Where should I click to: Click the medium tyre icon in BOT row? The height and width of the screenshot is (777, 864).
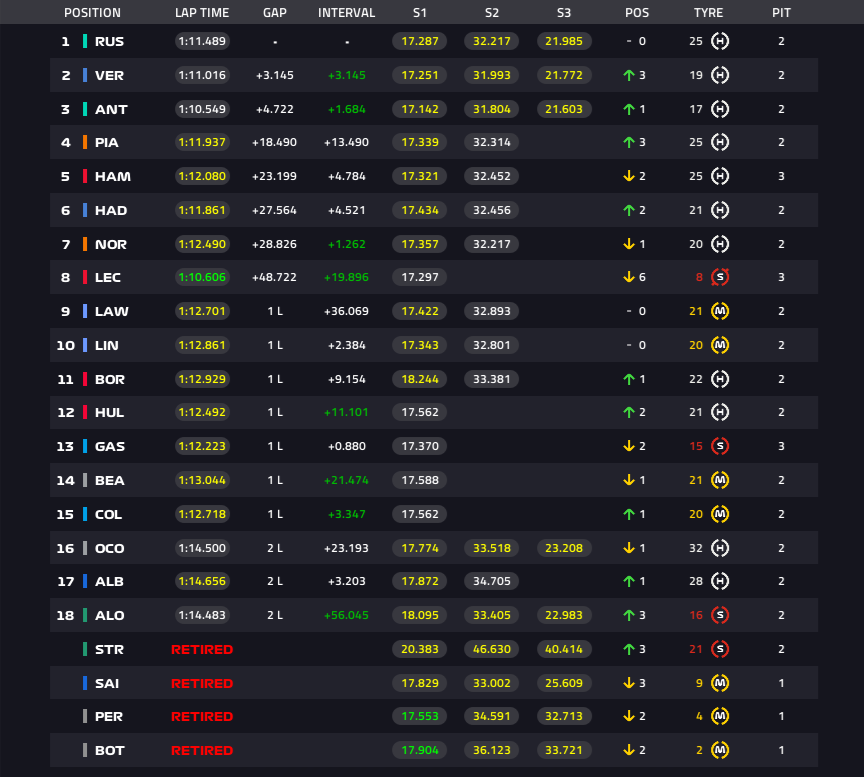pyautogui.click(x=720, y=750)
